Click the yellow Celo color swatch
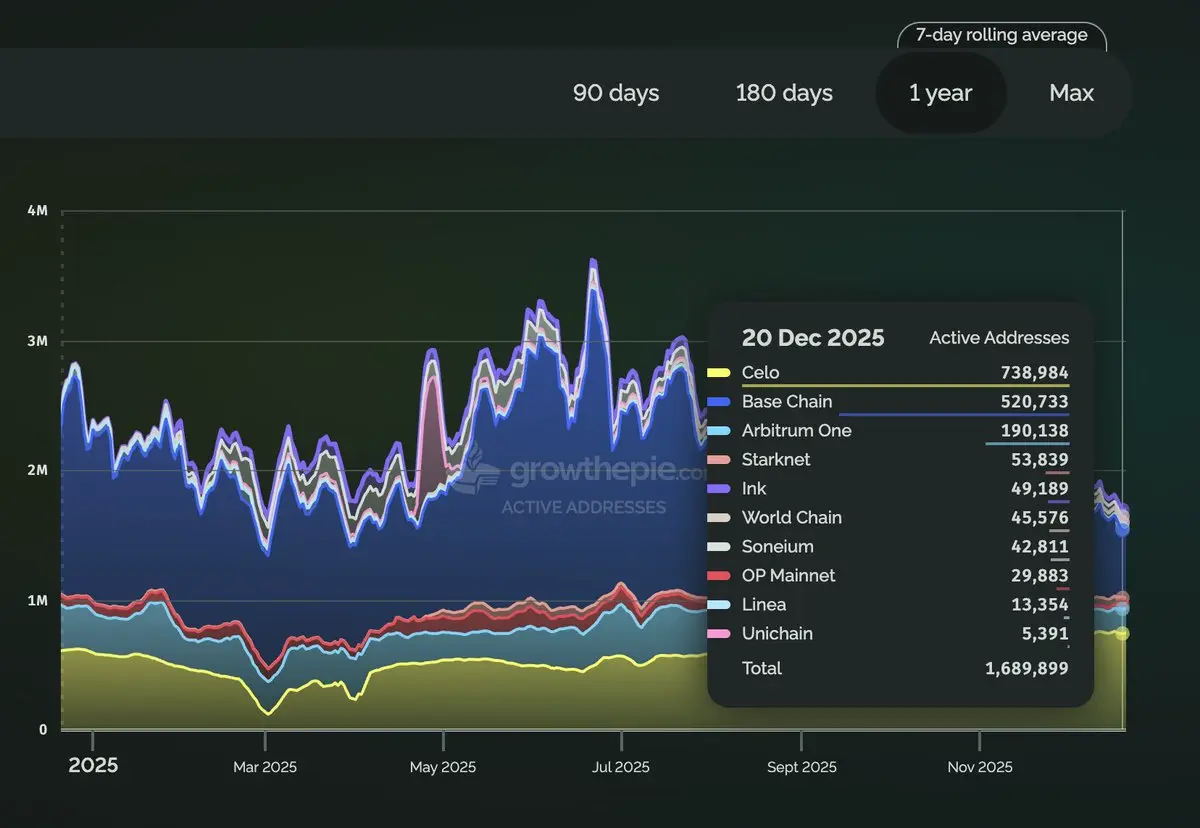 [718, 373]
